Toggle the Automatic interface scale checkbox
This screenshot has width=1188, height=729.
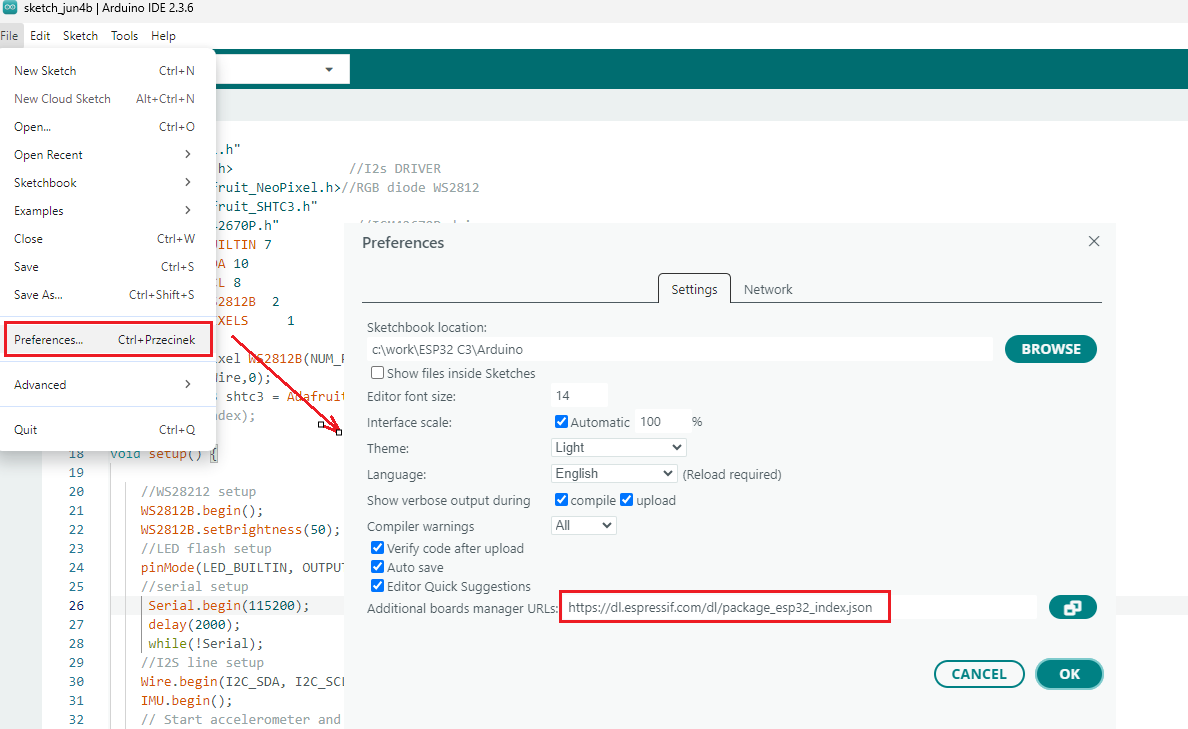click(561, 422)
